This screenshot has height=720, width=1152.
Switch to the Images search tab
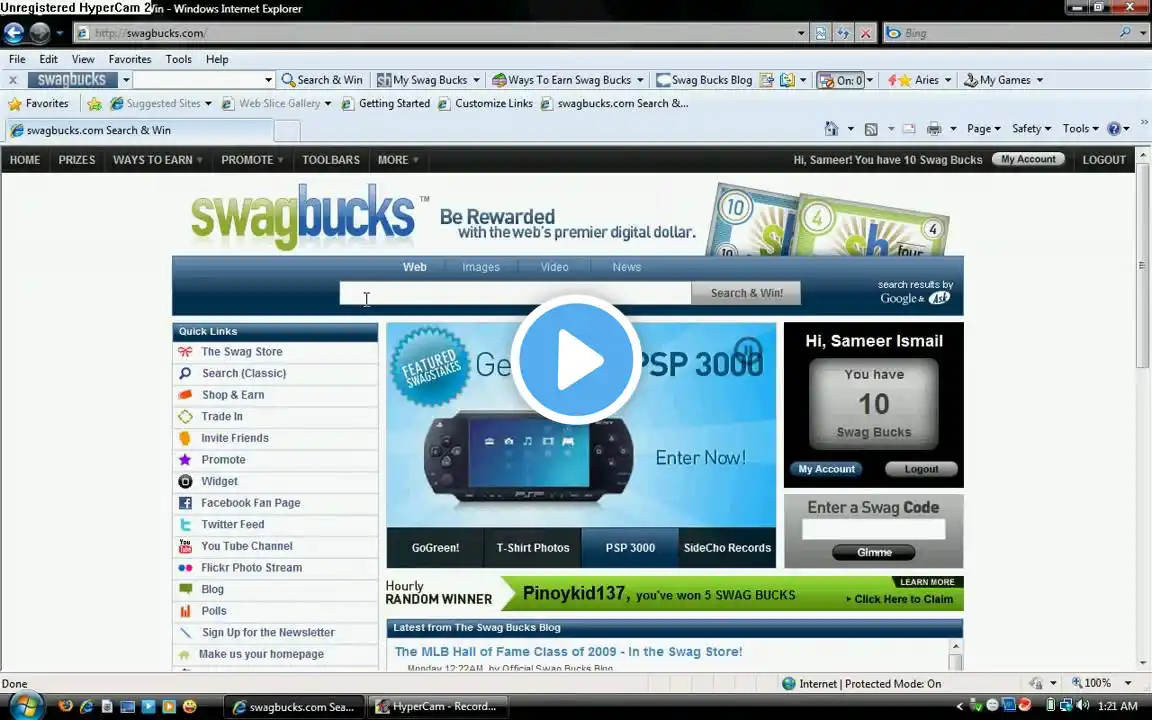pyautogui.click(x=481, y=267)
